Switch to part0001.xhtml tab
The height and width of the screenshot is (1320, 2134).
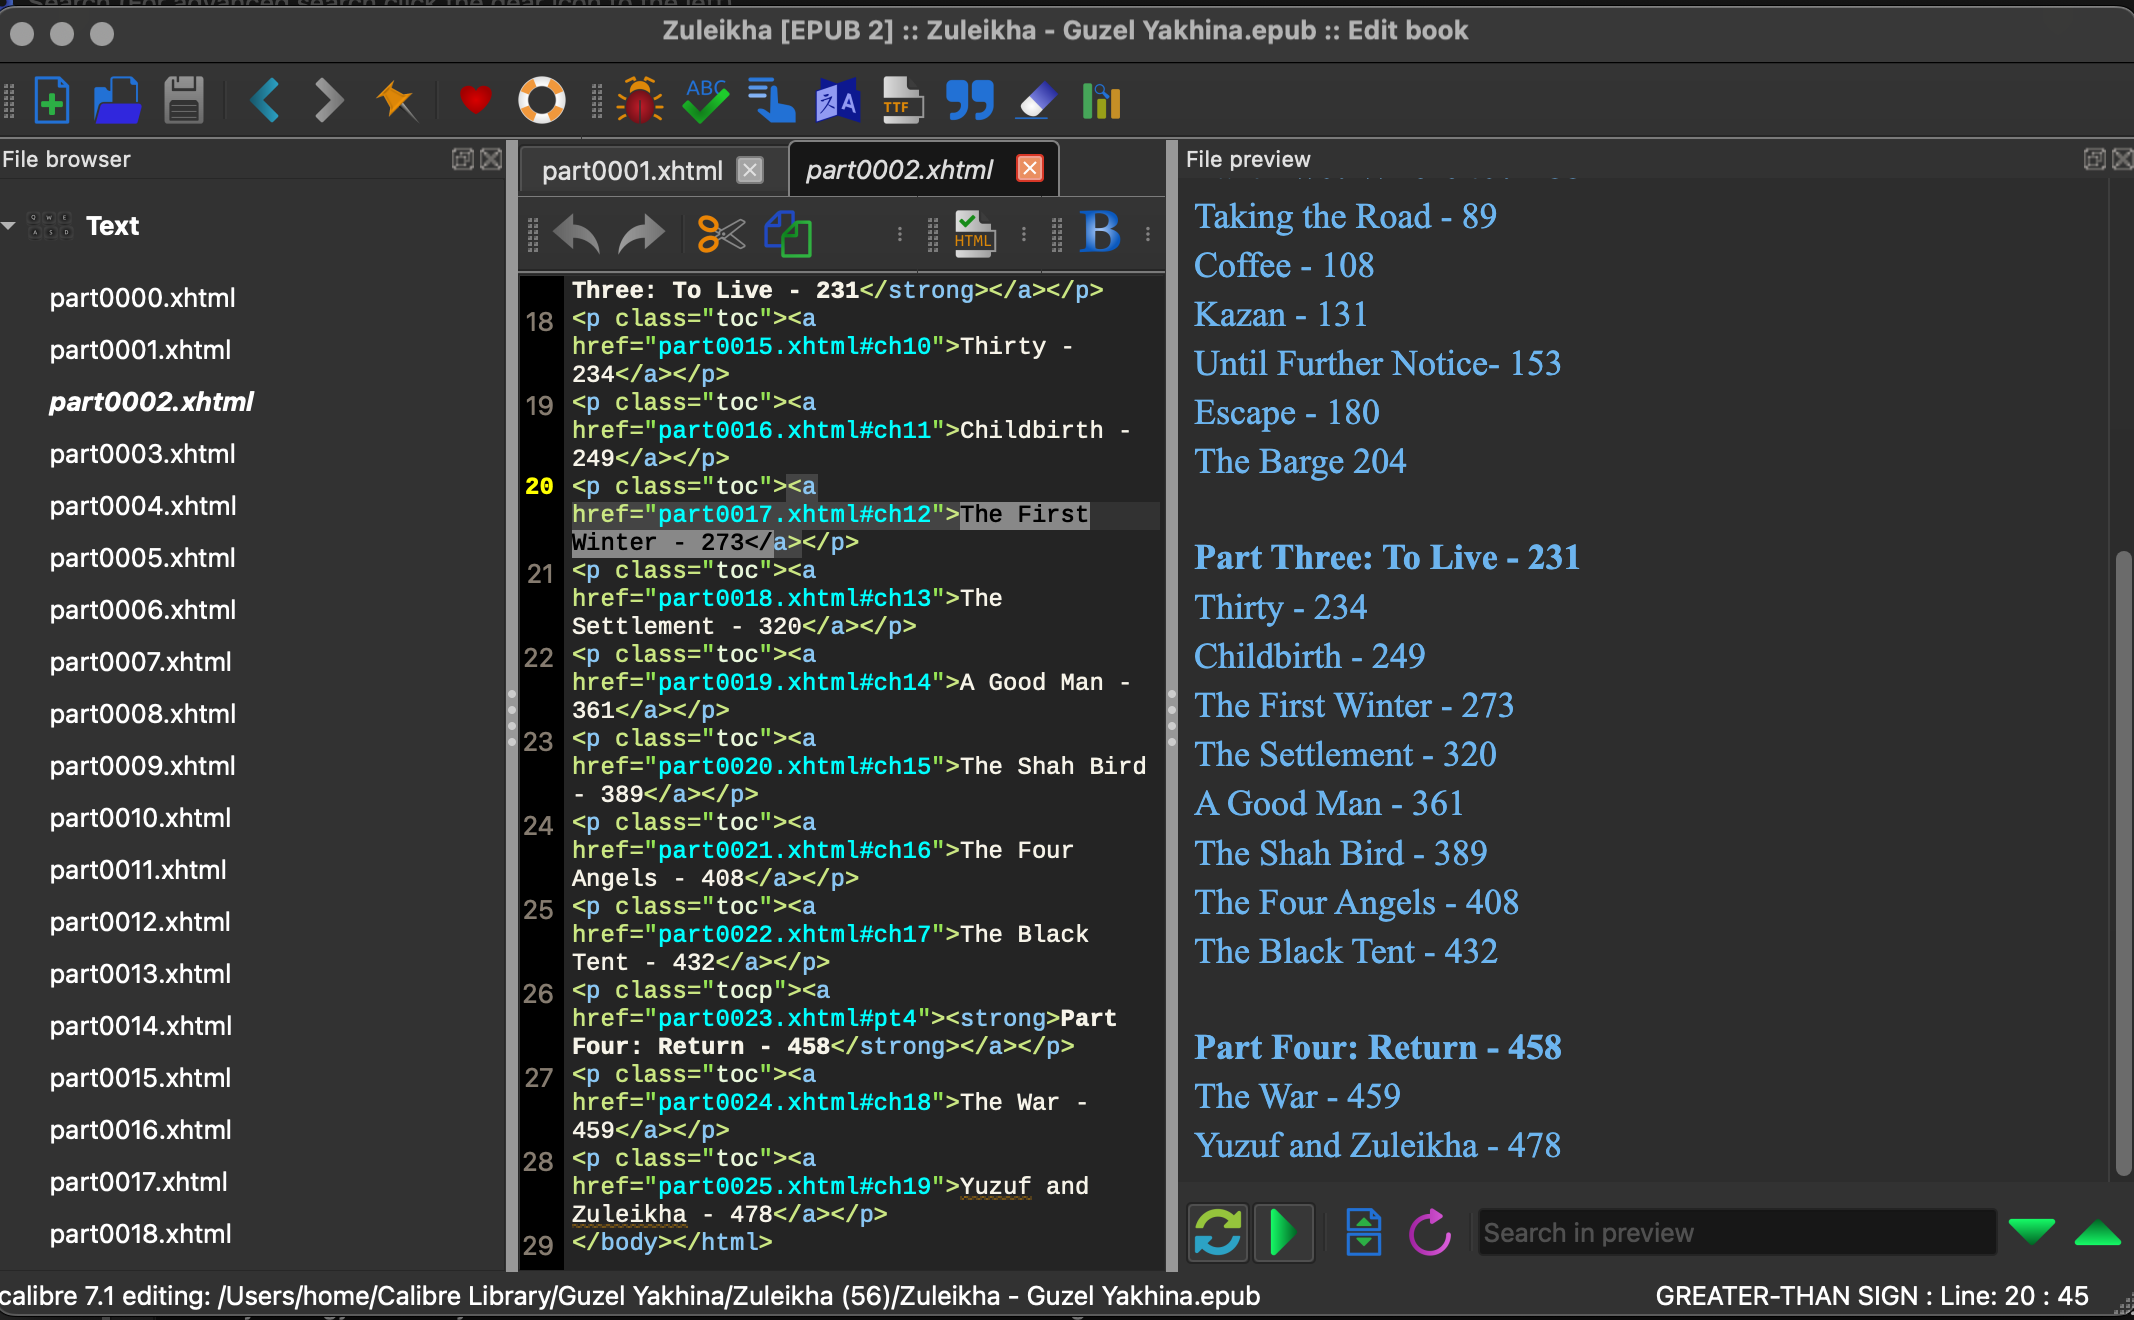pyautogui.click(x=632, y=171)
